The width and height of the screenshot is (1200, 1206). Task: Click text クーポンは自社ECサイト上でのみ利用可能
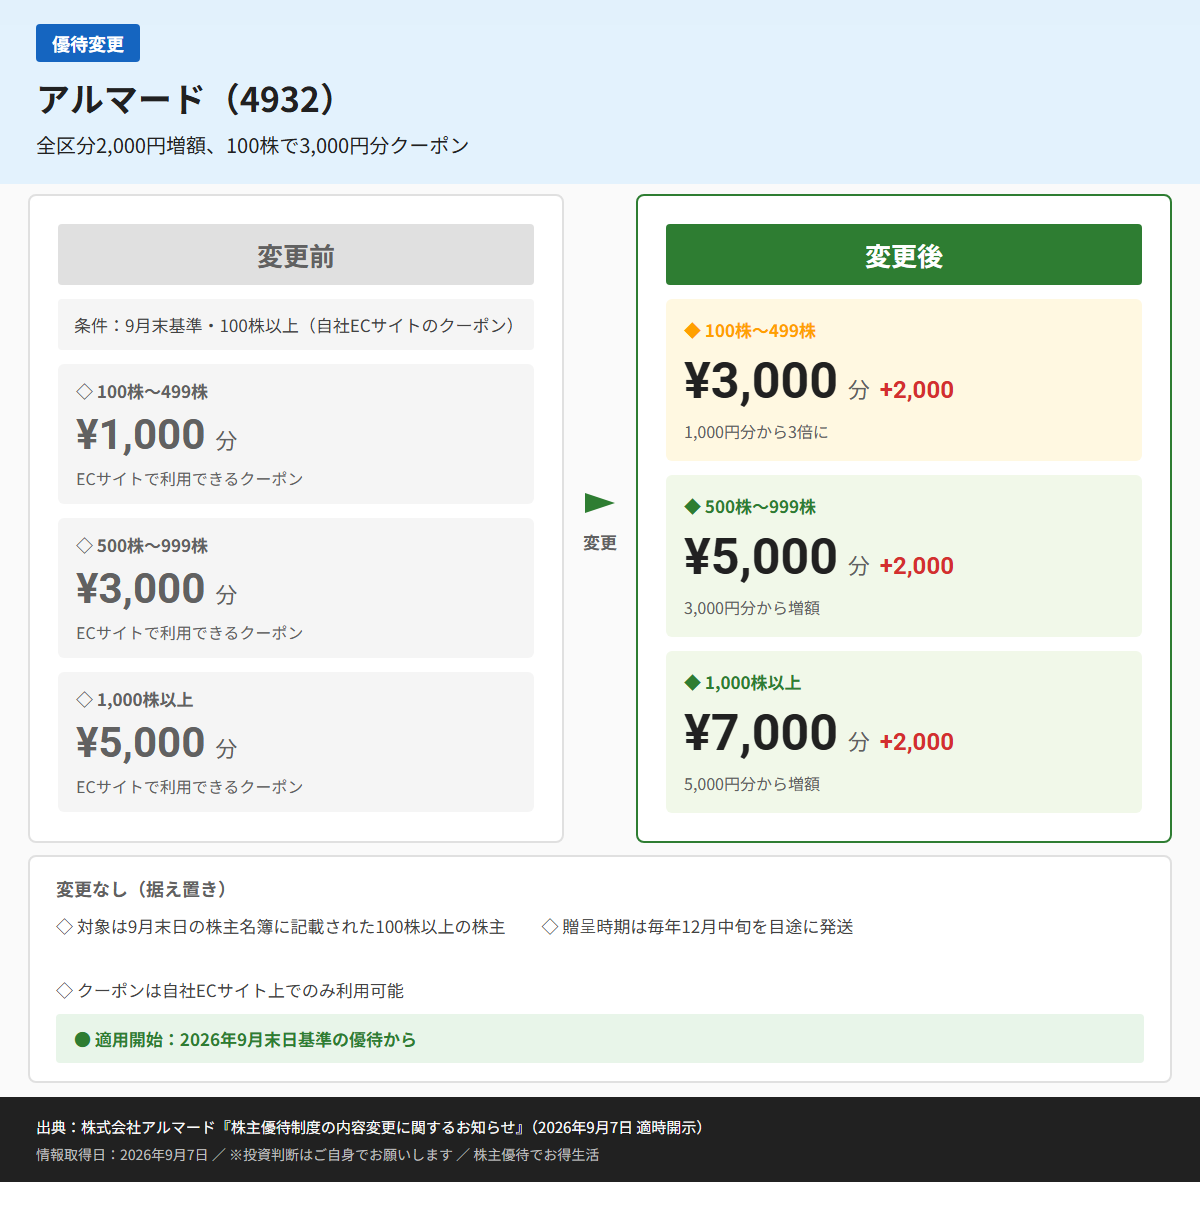(241, 991)
